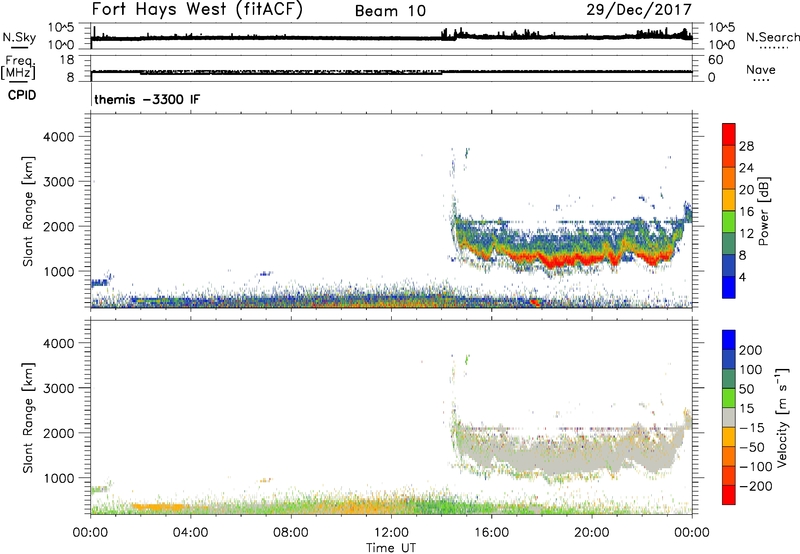Image resolution: width=800 pixels, height=554 pixels.
Task: Click the '200' label on Velocity colorbar
Action: coord(751,350)
